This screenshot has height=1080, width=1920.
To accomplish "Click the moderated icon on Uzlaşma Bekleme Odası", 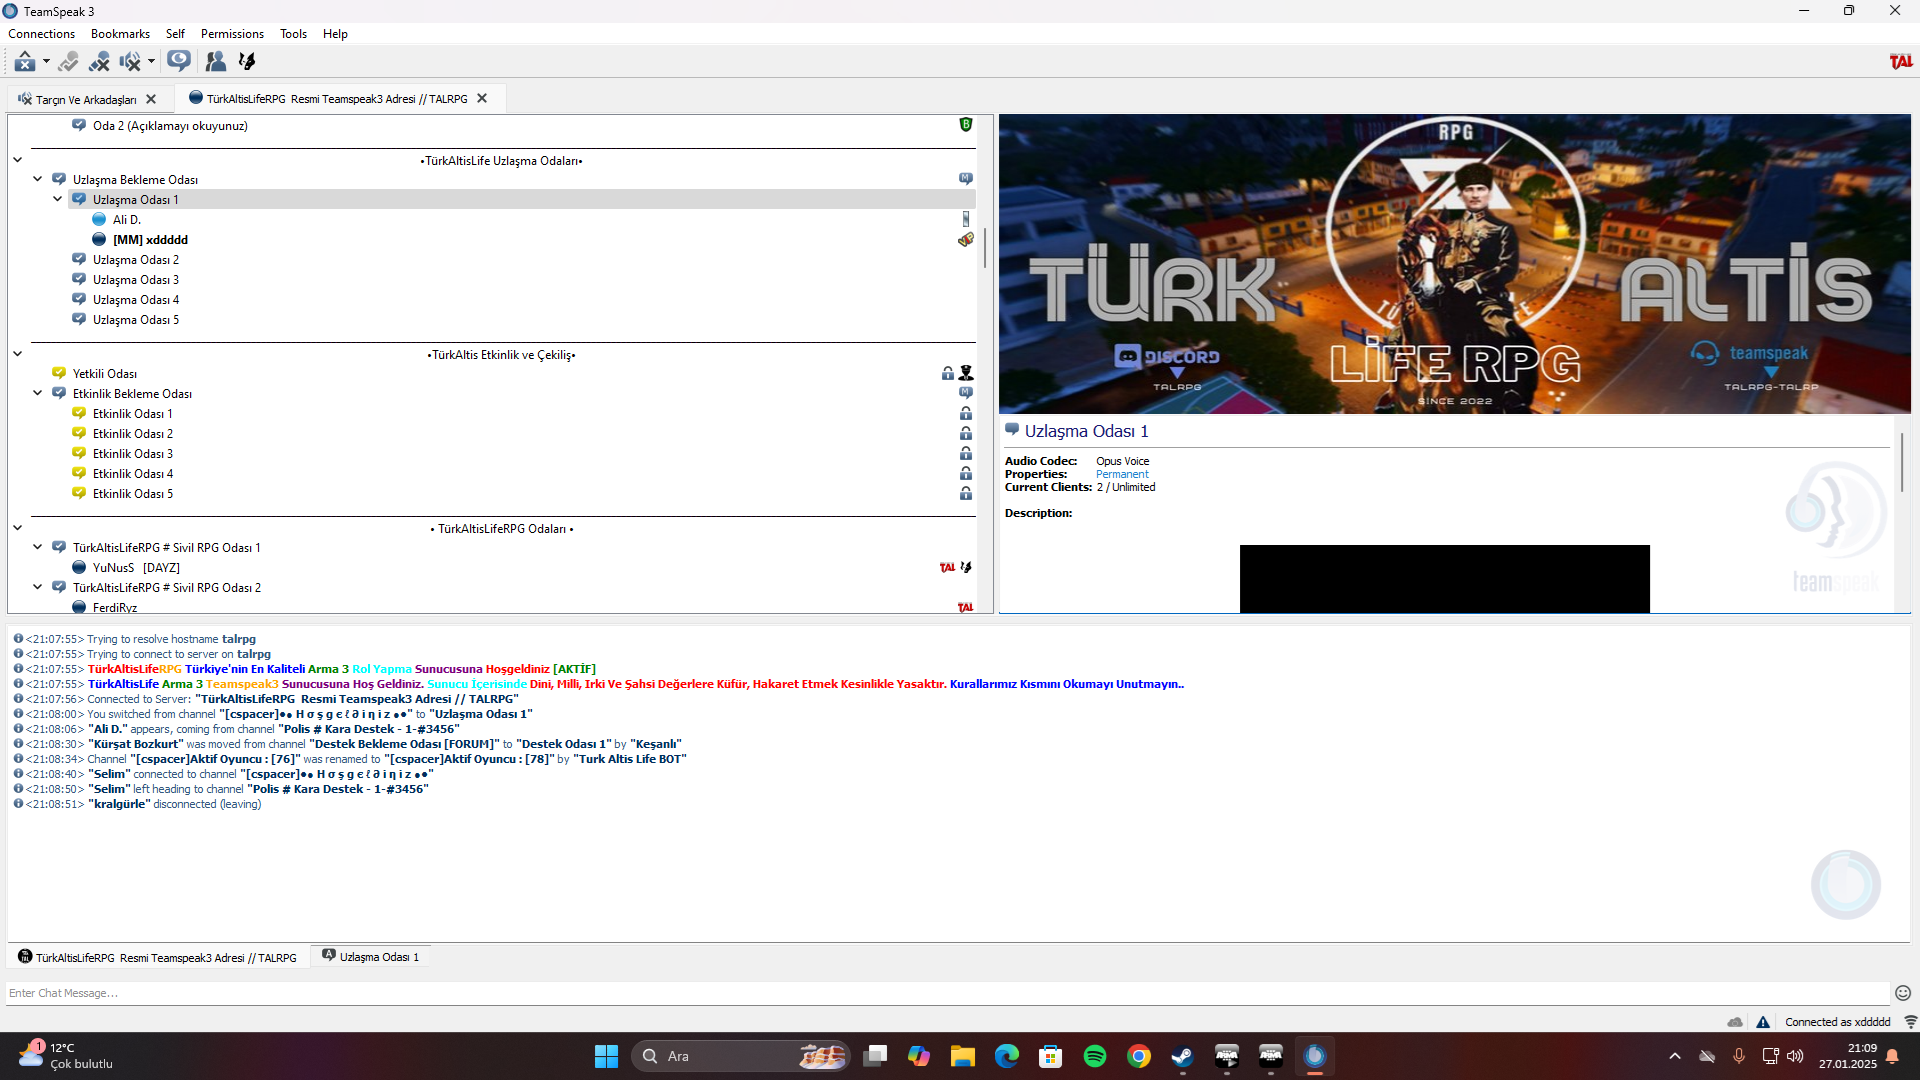I will click(966, 179).
